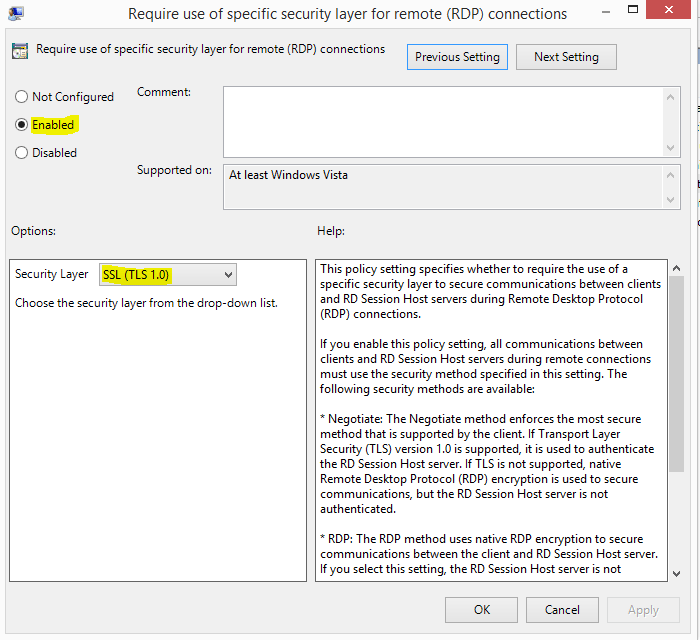This screenshot has width=700, height=640.
Task: Click the Supported on text field
Action: 442,187
